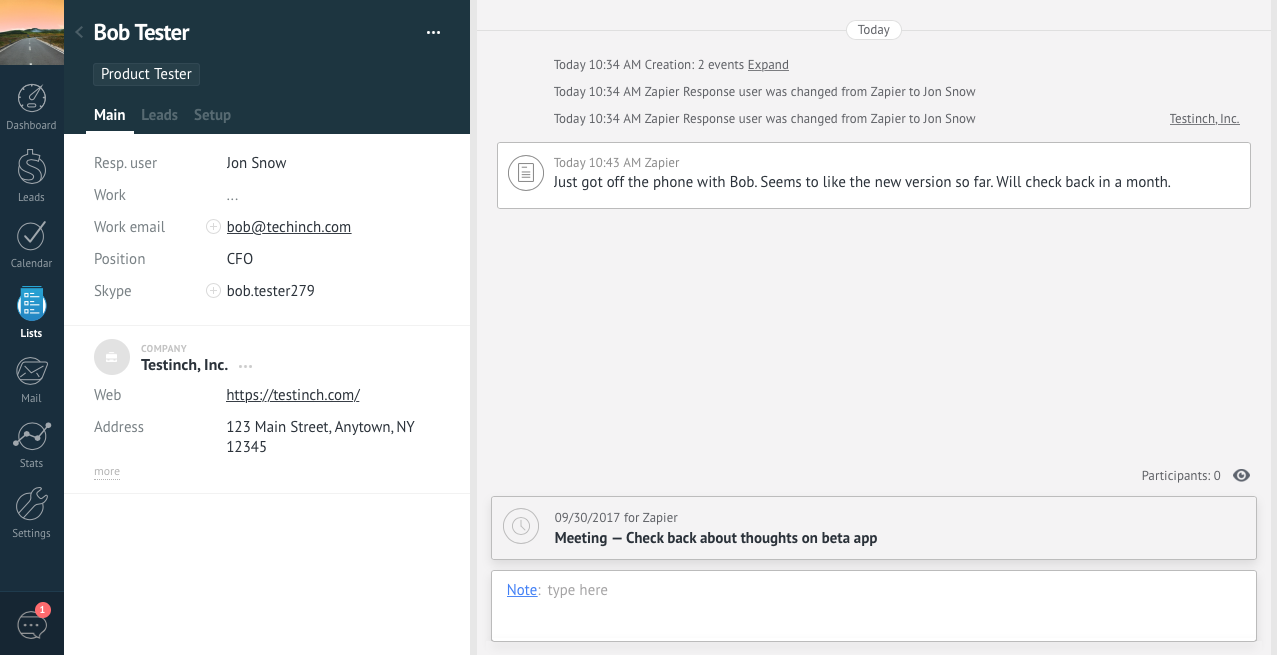Open the Meeting — Check back task
Viewport: 1277px width, 655px height.
pyautogui.click(x=716, y=538)
